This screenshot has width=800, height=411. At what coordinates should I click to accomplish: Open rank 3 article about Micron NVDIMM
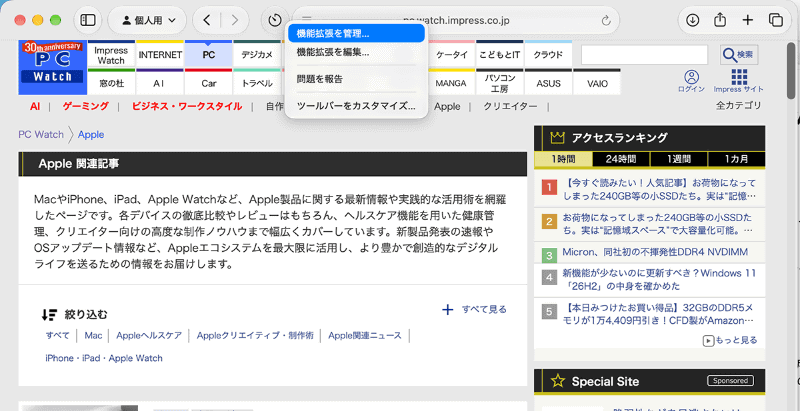point(655,252)
